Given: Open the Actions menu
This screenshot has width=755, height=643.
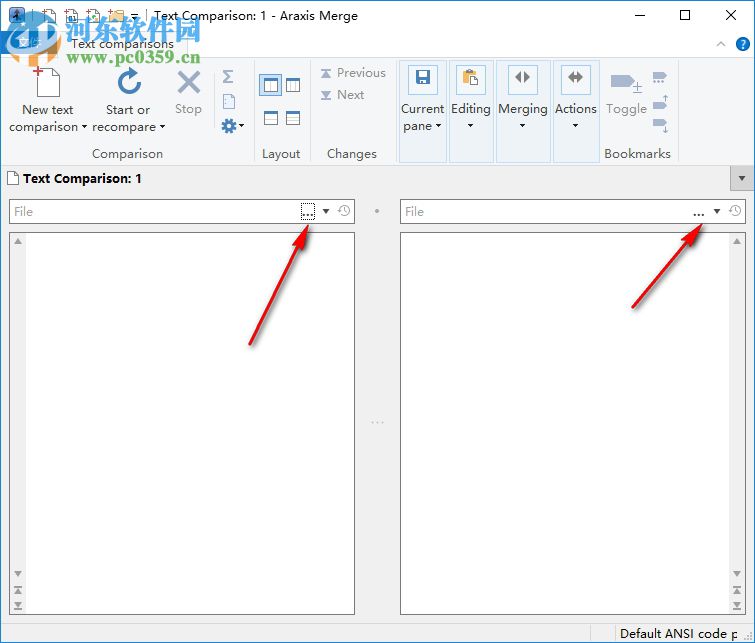Looking at the screenshot, I should click(x=575, y=111).
